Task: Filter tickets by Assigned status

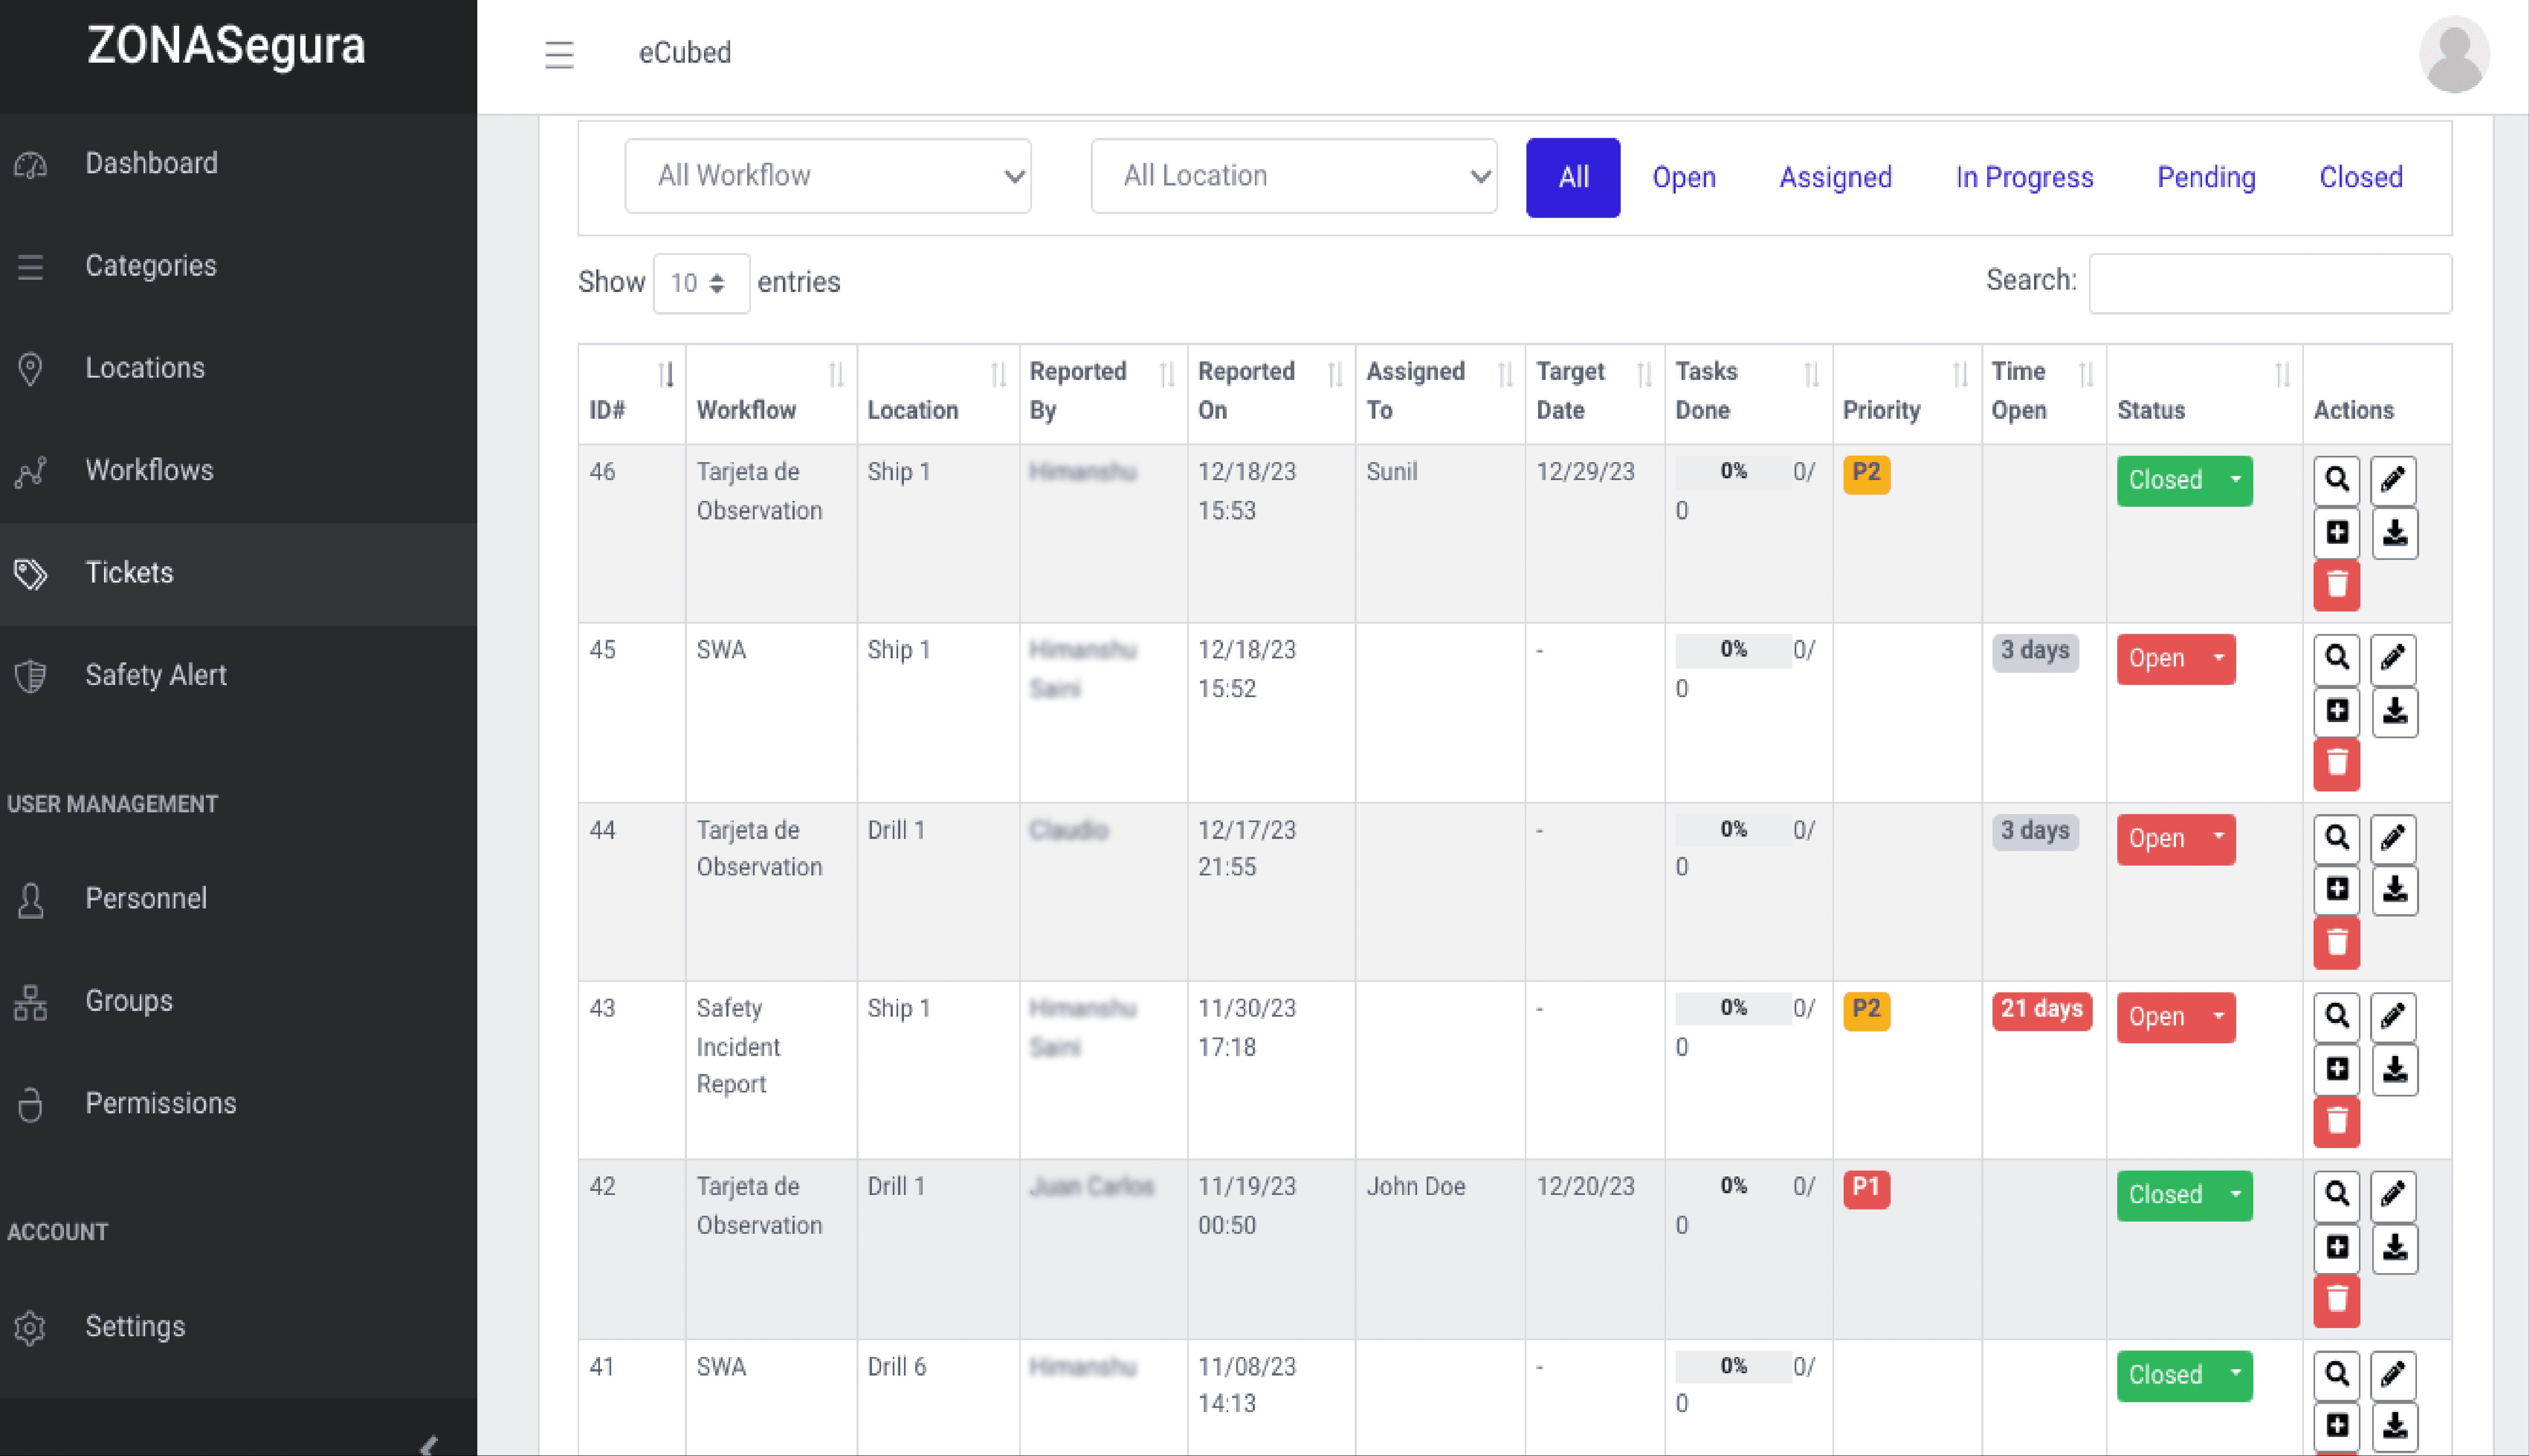Action: point(1835,177)
